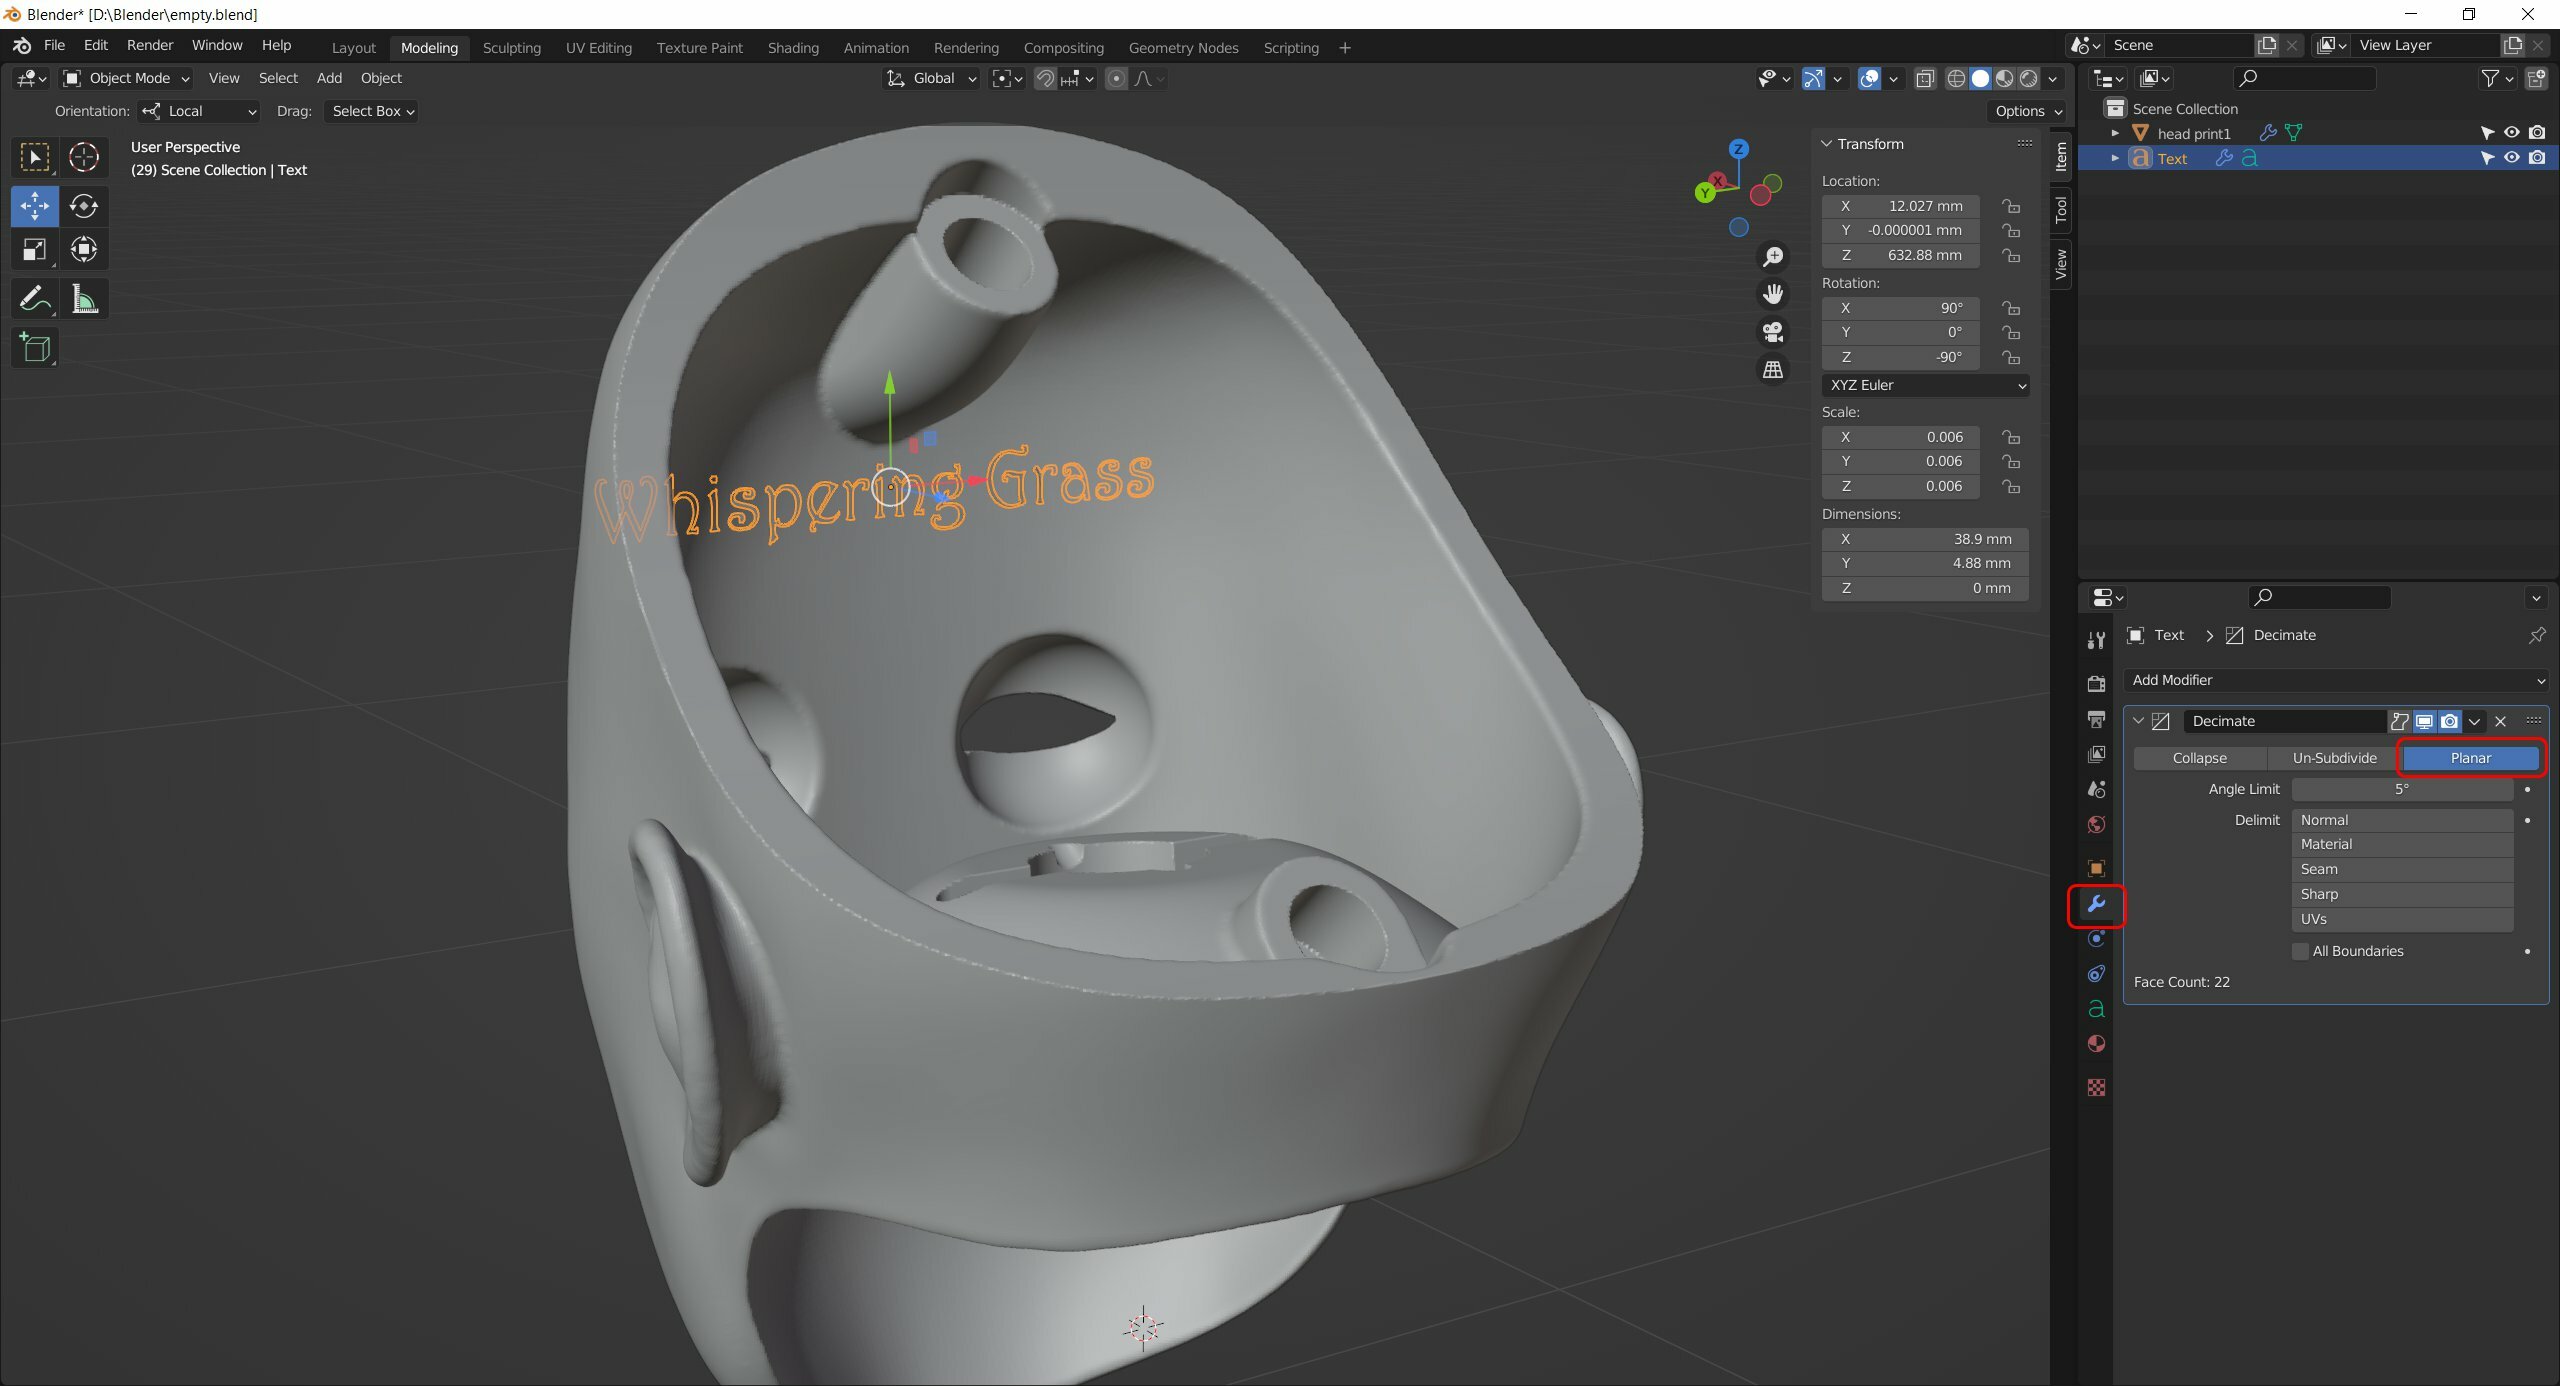Open the Modifier properties wrench tab
Viewport: 2560px width, 1386px height.
pyautogui.click(x=2096, y=904)
